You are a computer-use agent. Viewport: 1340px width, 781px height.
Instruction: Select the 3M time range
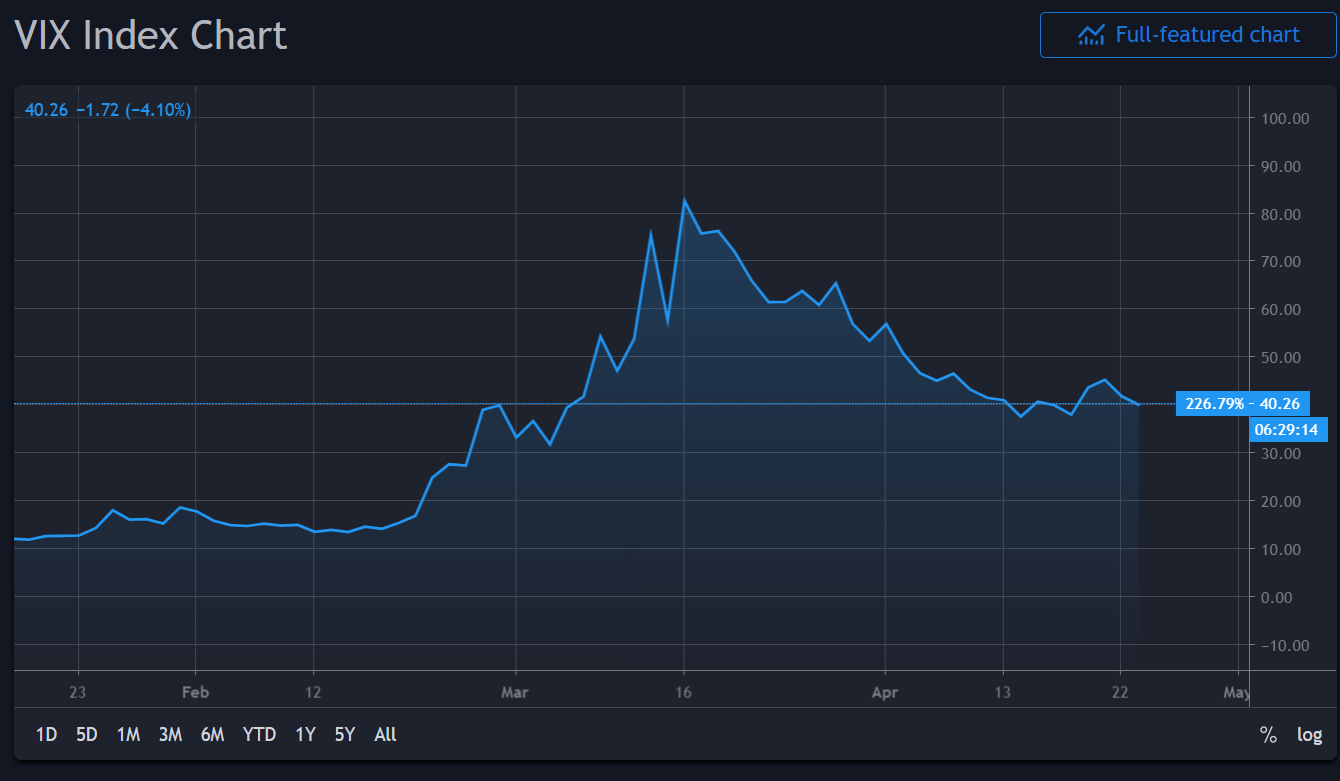pos(170,734)
